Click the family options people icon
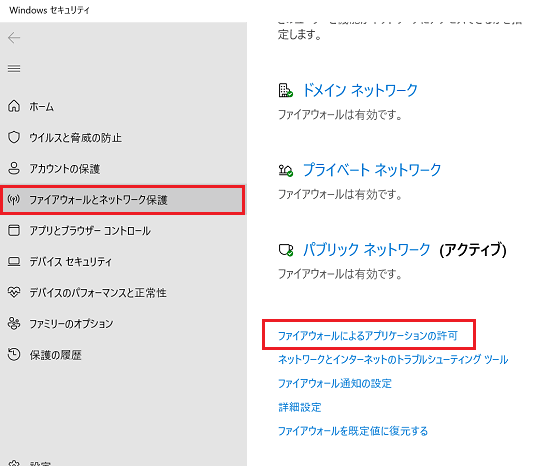 tap(14, 323)
